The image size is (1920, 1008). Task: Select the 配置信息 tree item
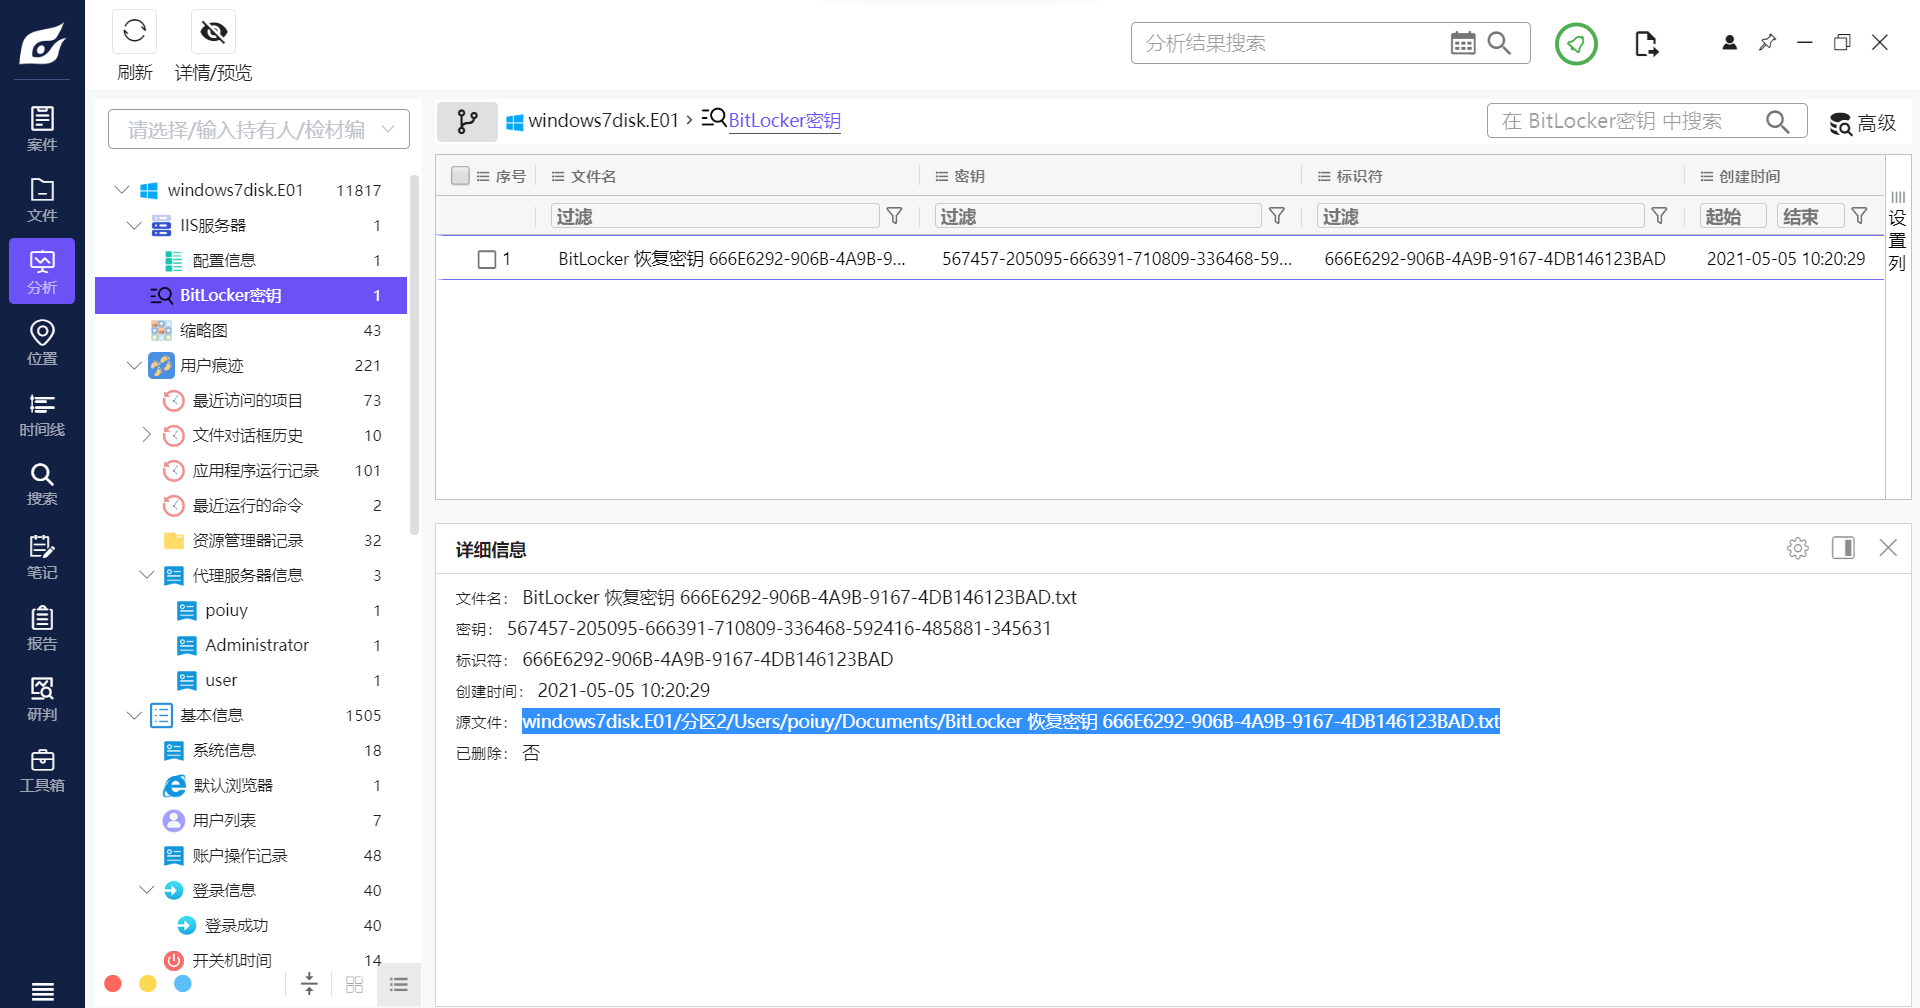(251, 260)
